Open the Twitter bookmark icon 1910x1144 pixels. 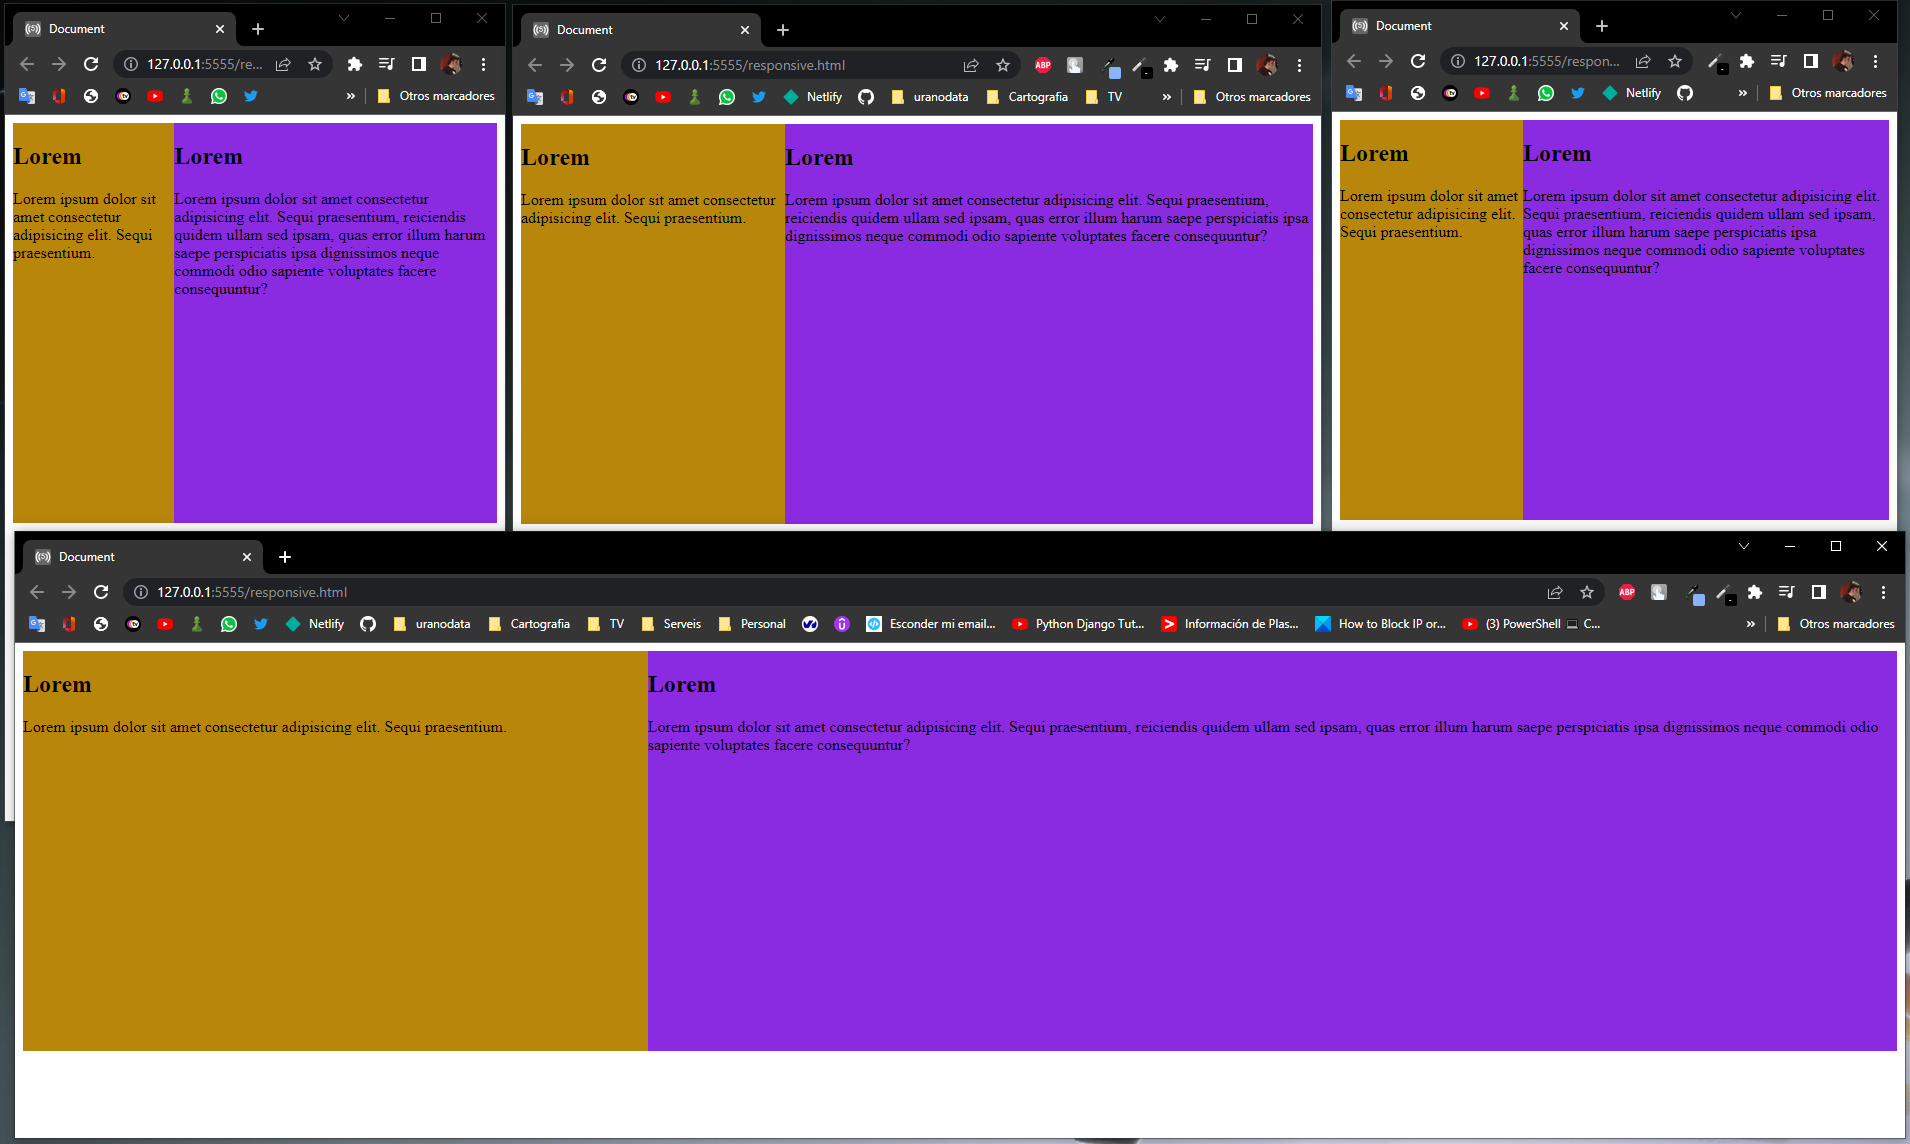tap(261, 623)
